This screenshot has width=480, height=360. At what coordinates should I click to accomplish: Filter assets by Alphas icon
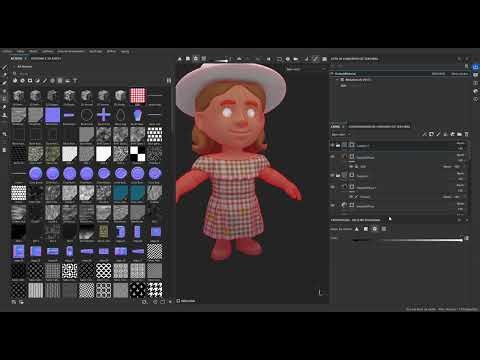52,81
